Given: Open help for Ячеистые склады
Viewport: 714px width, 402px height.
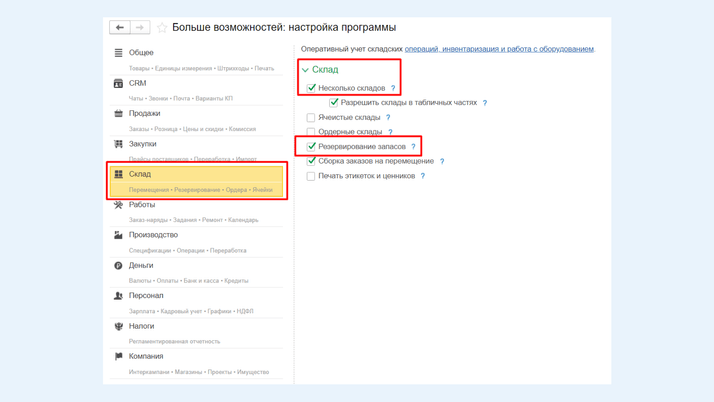Looking at the screenshot, I should [388, 117].
